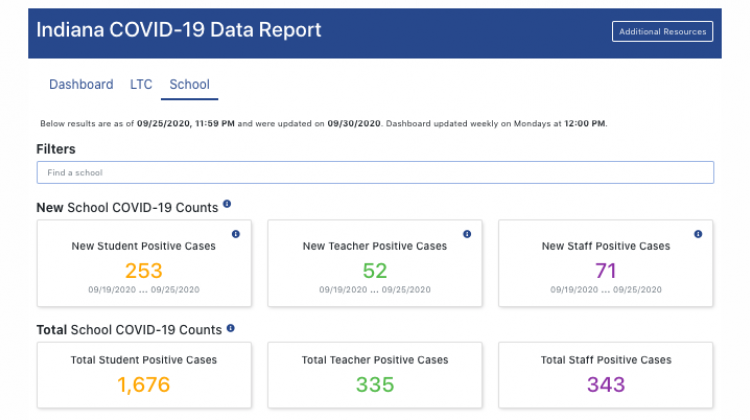750x420 pixels.
Task: Click the 52 new teacher cases value
Action: [x=375, y=271]
